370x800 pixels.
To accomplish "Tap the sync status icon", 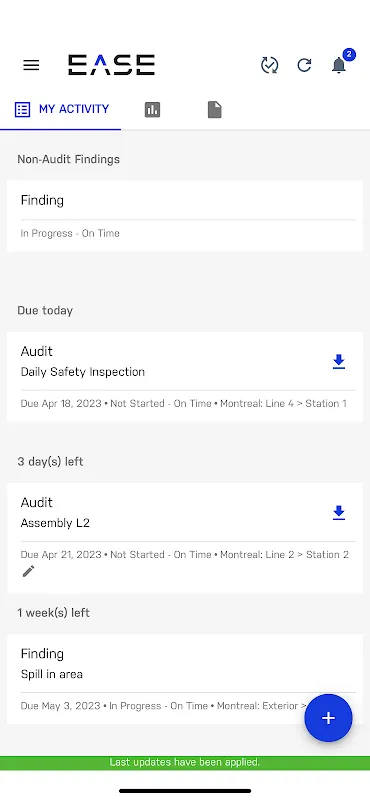I will (x=269, y=65).
